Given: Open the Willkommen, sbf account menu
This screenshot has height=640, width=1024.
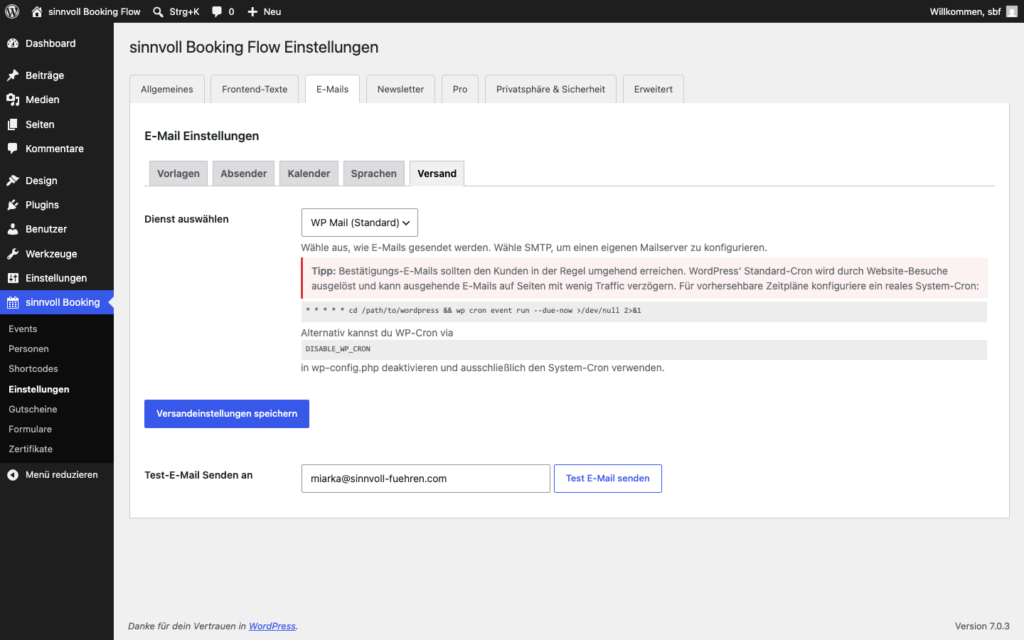Looking at the screenshot, I should click(973, 12).
